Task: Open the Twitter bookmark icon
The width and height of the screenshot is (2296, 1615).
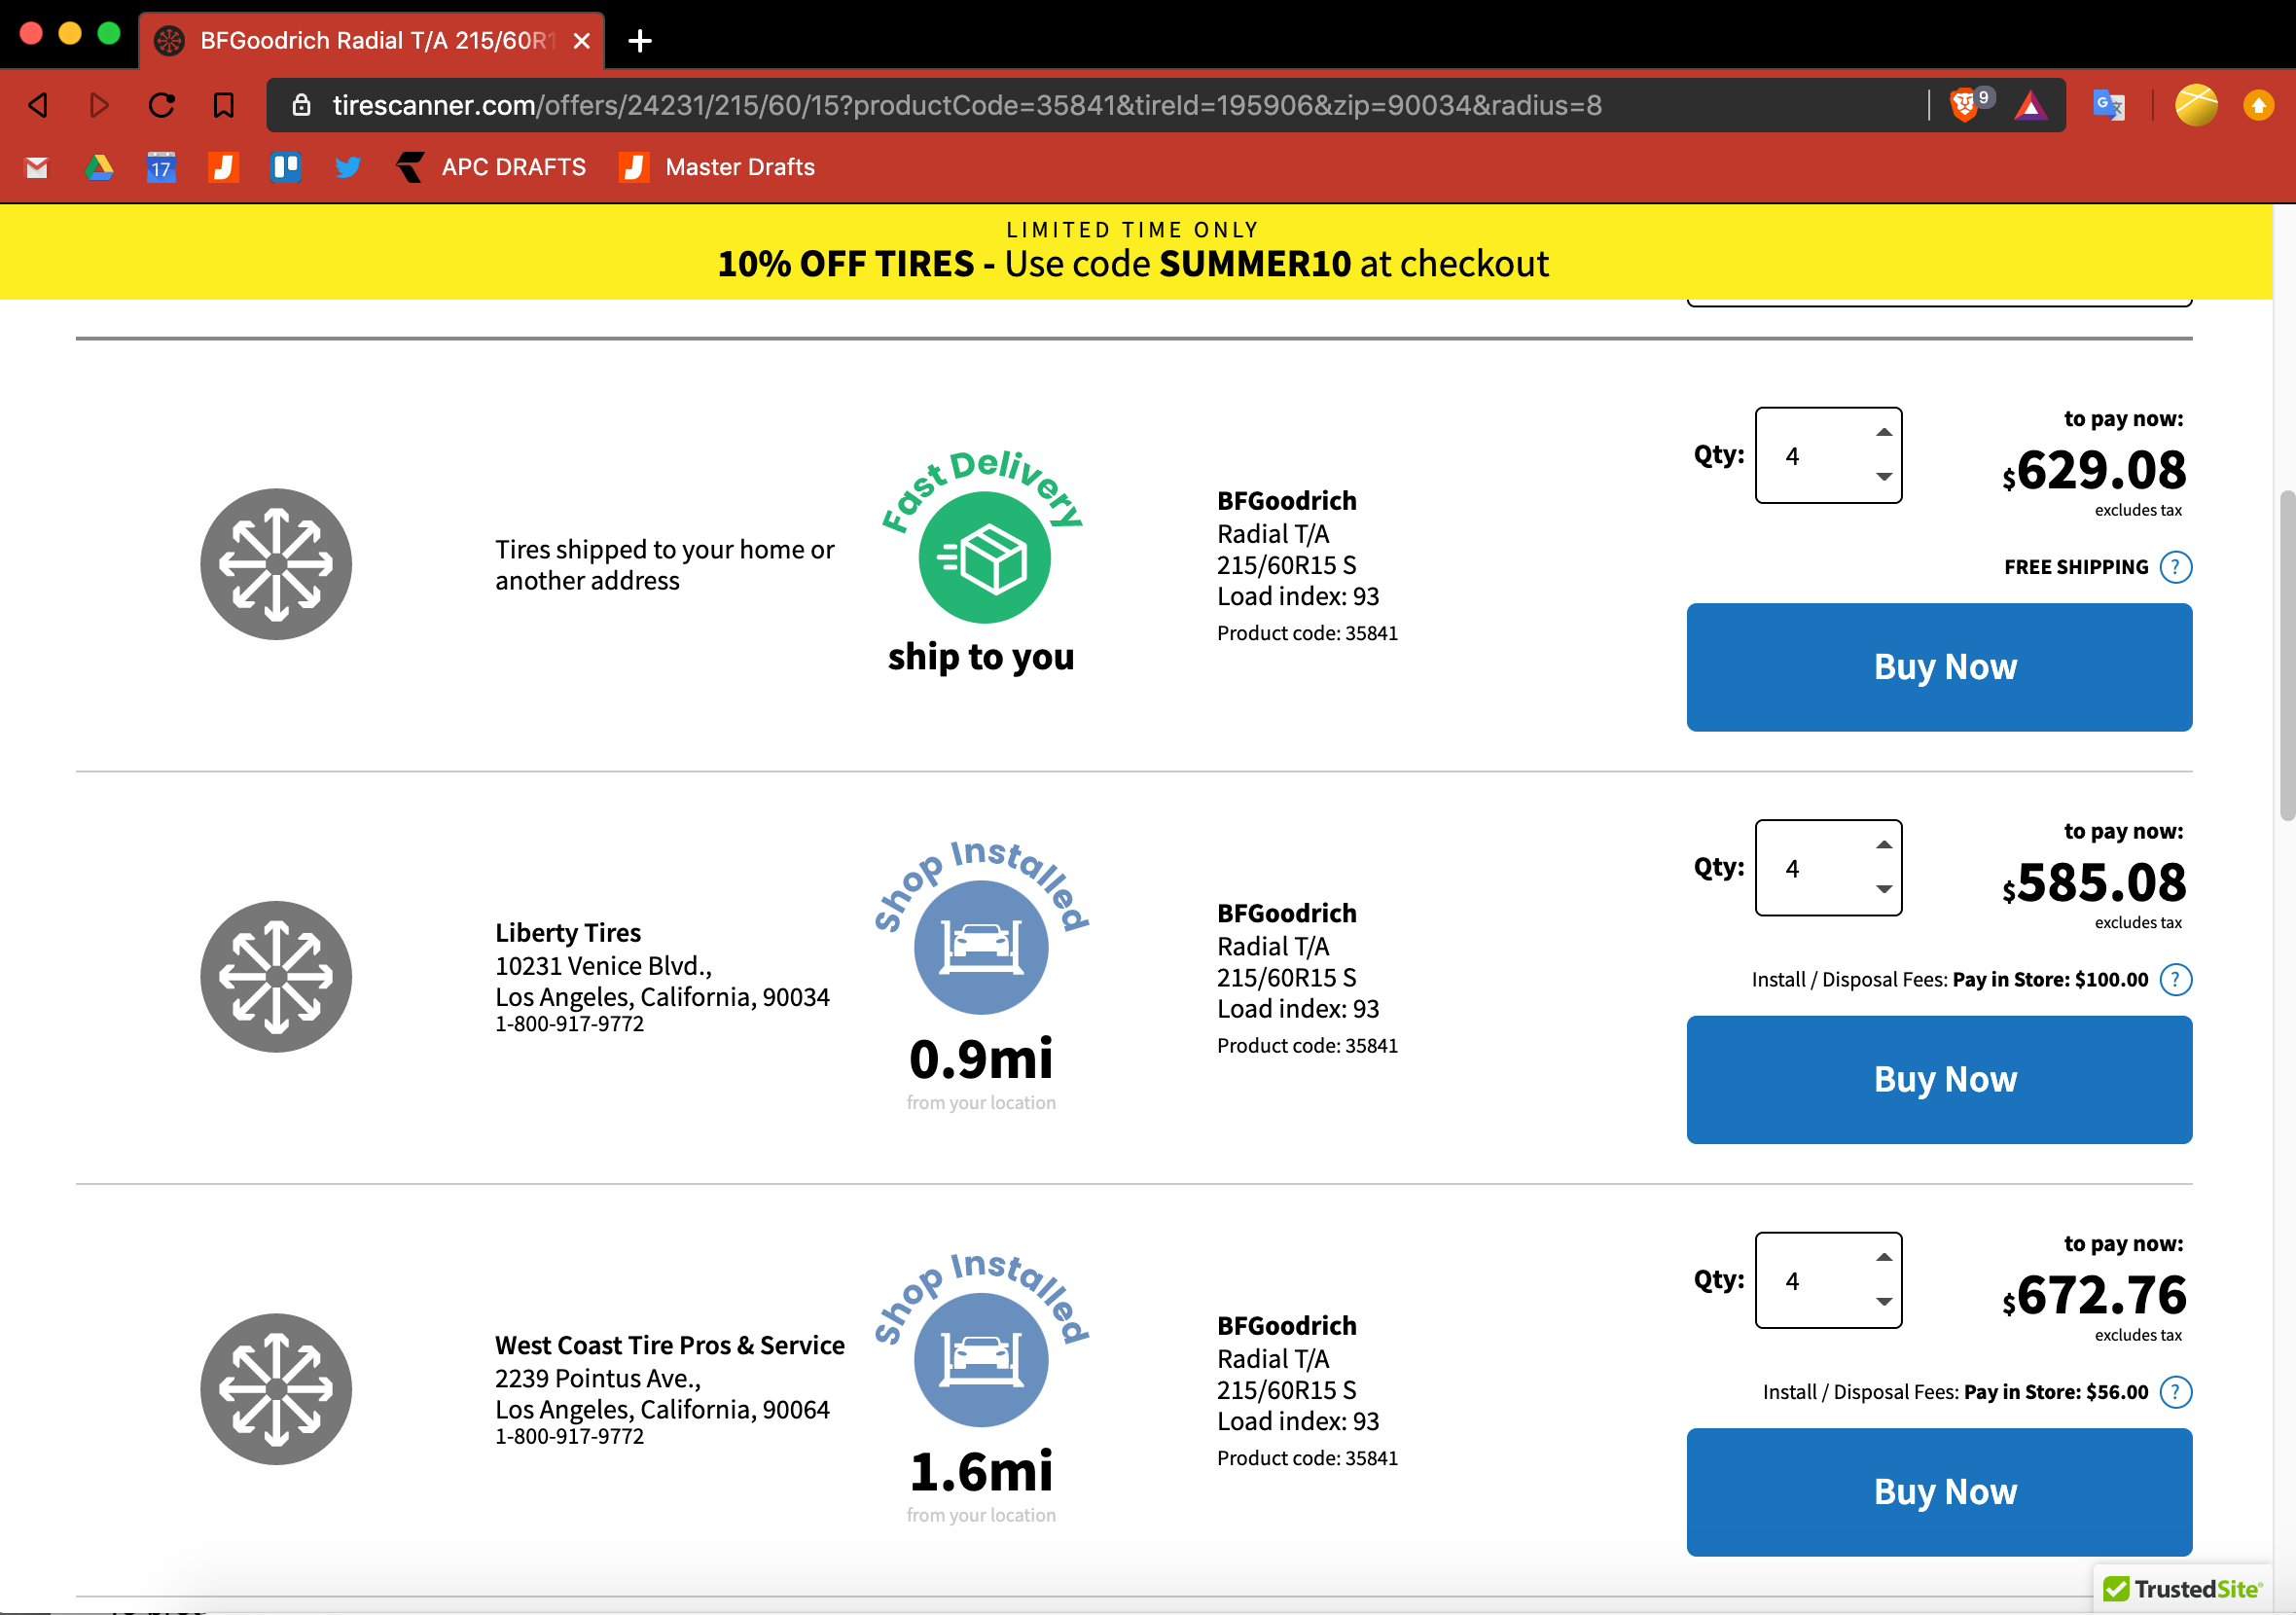Action: coord(348,167)
